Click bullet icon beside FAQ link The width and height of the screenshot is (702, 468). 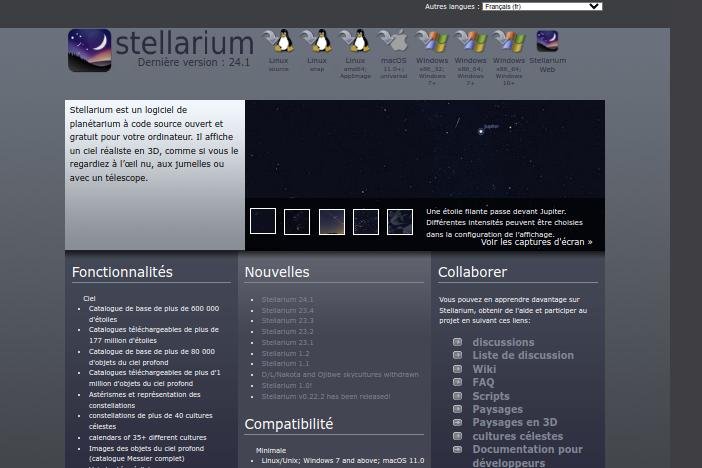click(x=457, y=382)
